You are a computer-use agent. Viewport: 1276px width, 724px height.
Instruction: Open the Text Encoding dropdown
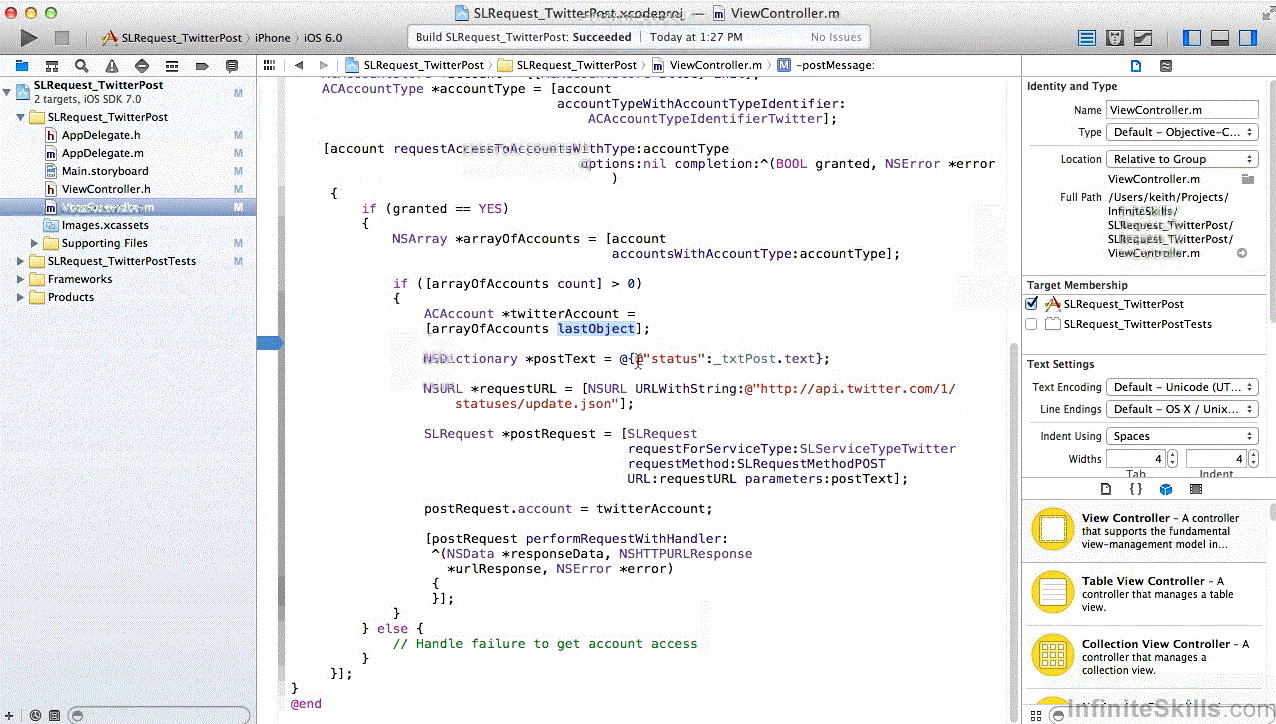tap(1182, 387)
